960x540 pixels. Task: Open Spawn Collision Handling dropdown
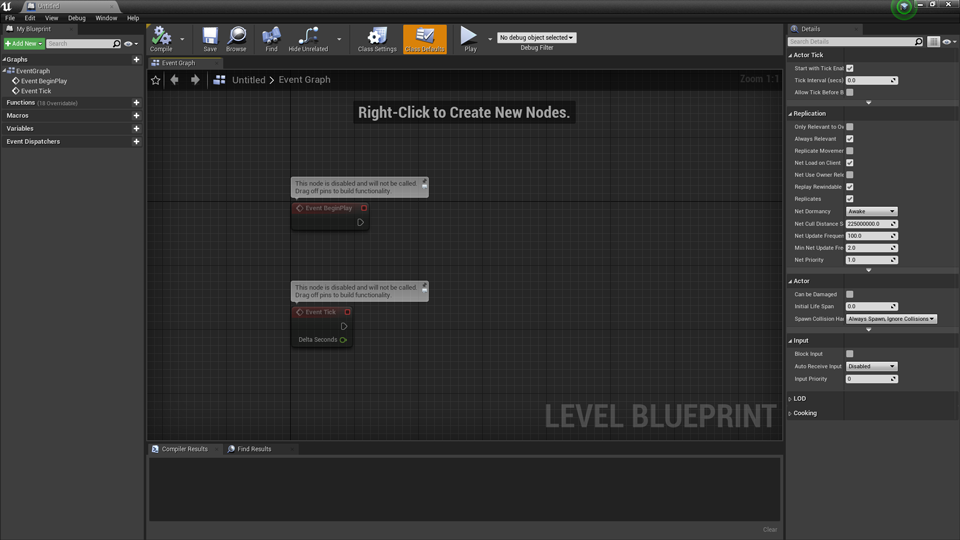click(x=891, y=319)
